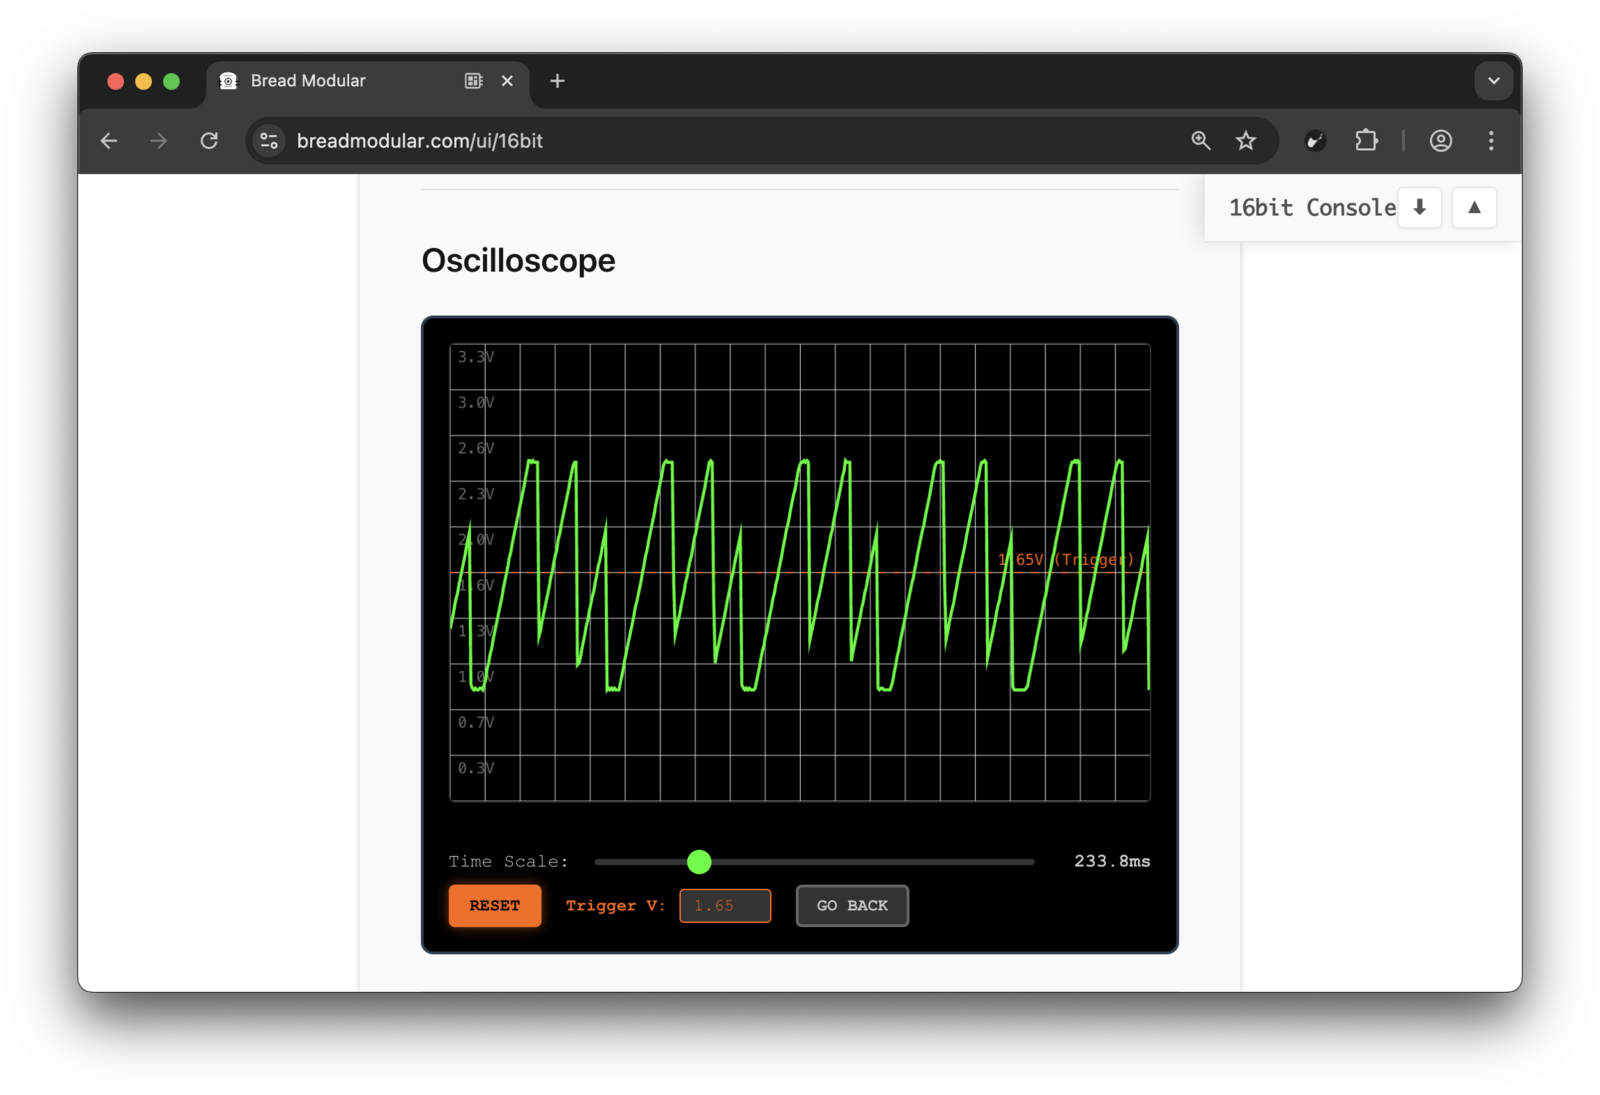1600x1095 pixels.
Task: Click the GO BACK button
Action: (852, 906)
